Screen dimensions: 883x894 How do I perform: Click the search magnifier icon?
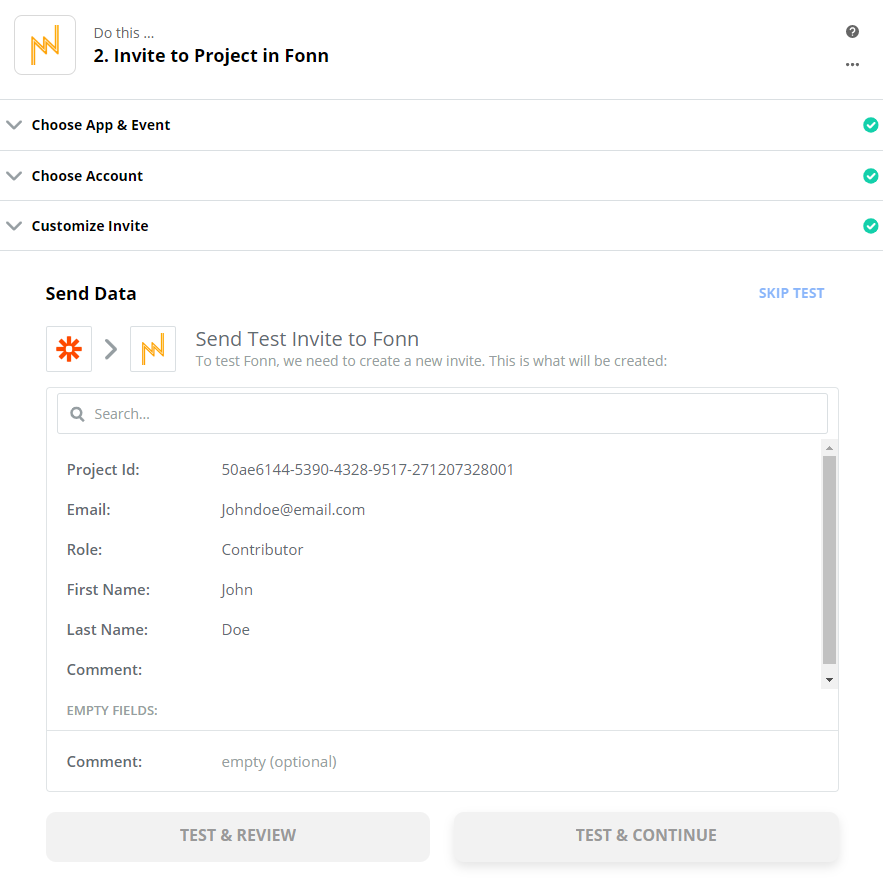click(77, 414)
